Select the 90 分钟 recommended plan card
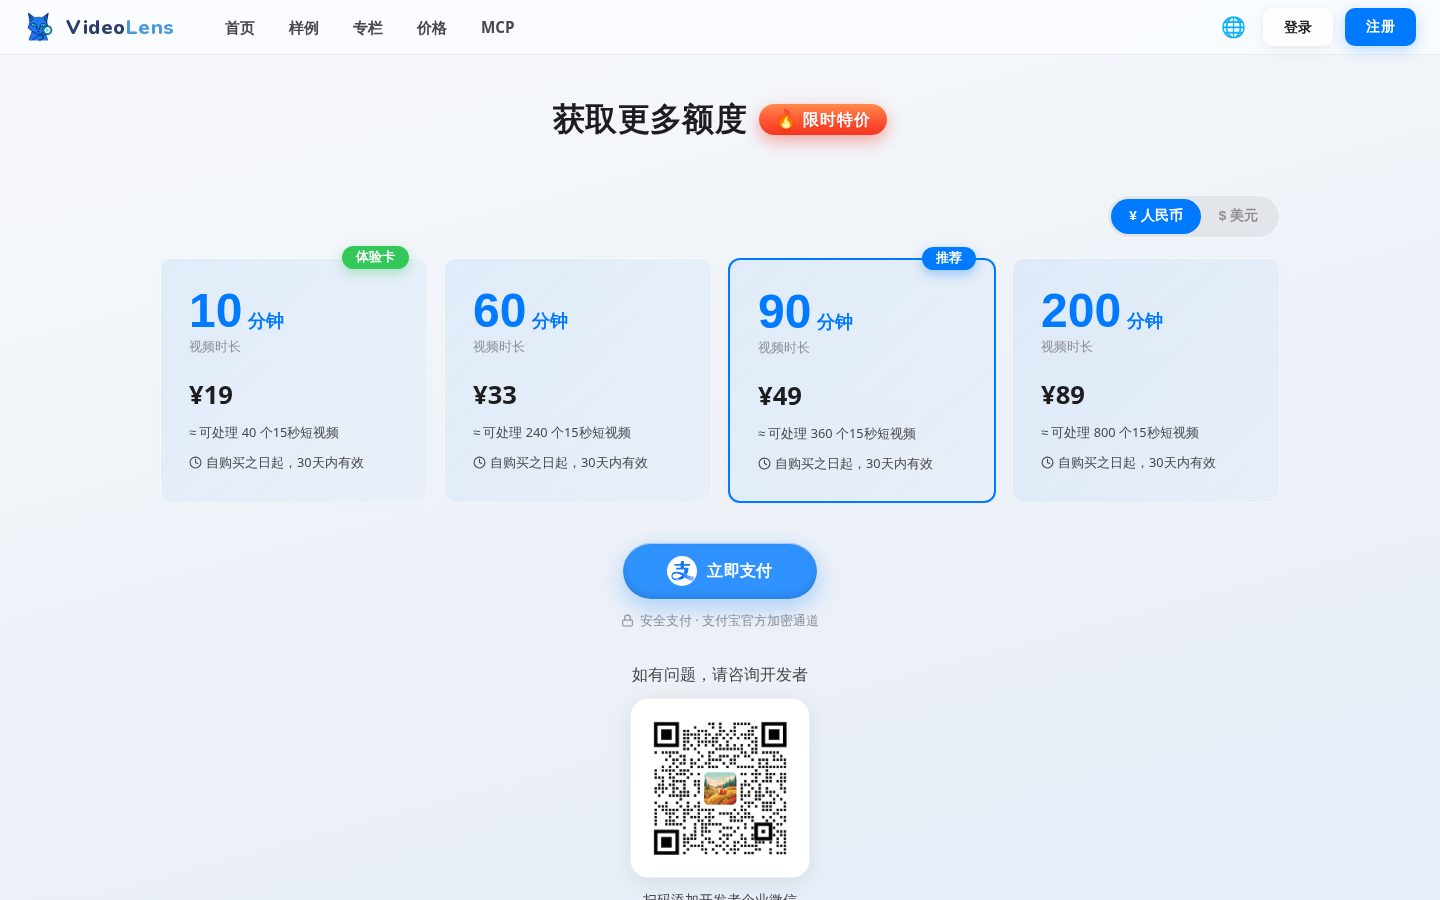 pos(862,380)
